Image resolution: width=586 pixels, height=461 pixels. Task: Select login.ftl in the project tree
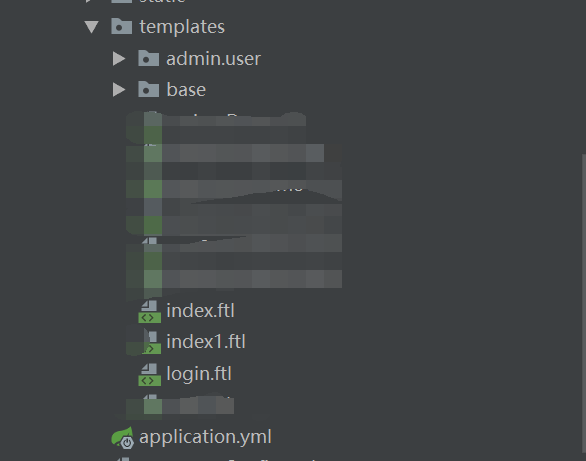(x=199, y=374)
